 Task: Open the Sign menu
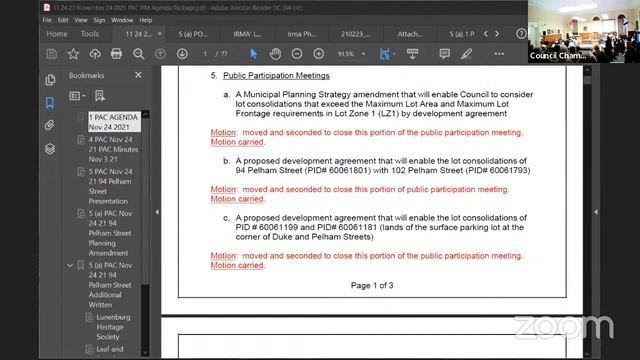pos(99,20)
